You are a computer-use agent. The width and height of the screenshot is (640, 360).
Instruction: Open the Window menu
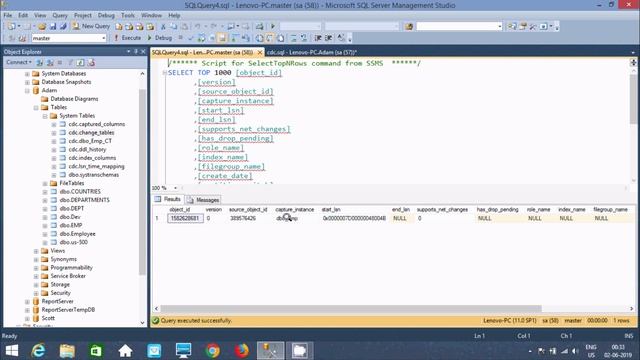(x=151, y=16)
